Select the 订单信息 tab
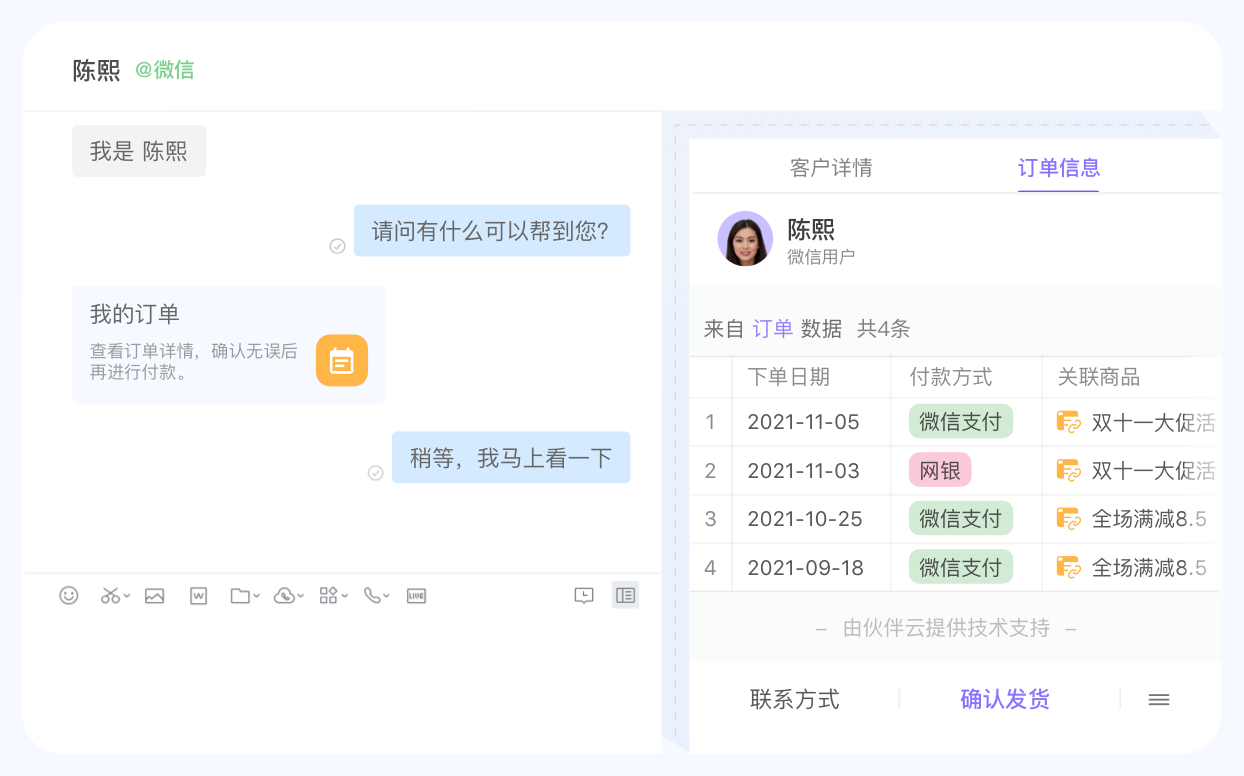Screen dimensions: 1244x776 click(1058, 168)
